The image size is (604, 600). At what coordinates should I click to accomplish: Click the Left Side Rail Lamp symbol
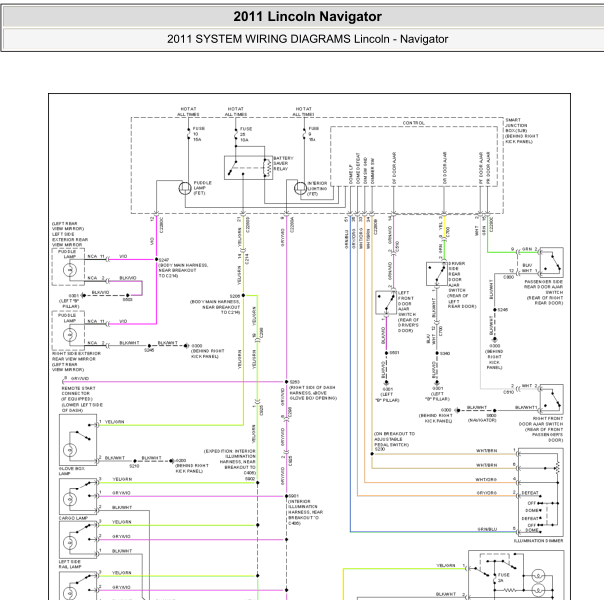point(78,540)
